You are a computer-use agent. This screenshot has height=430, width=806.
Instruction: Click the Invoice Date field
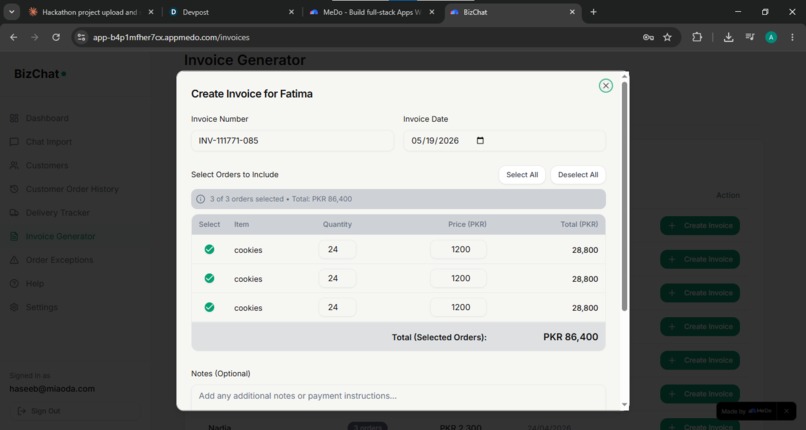504,141
